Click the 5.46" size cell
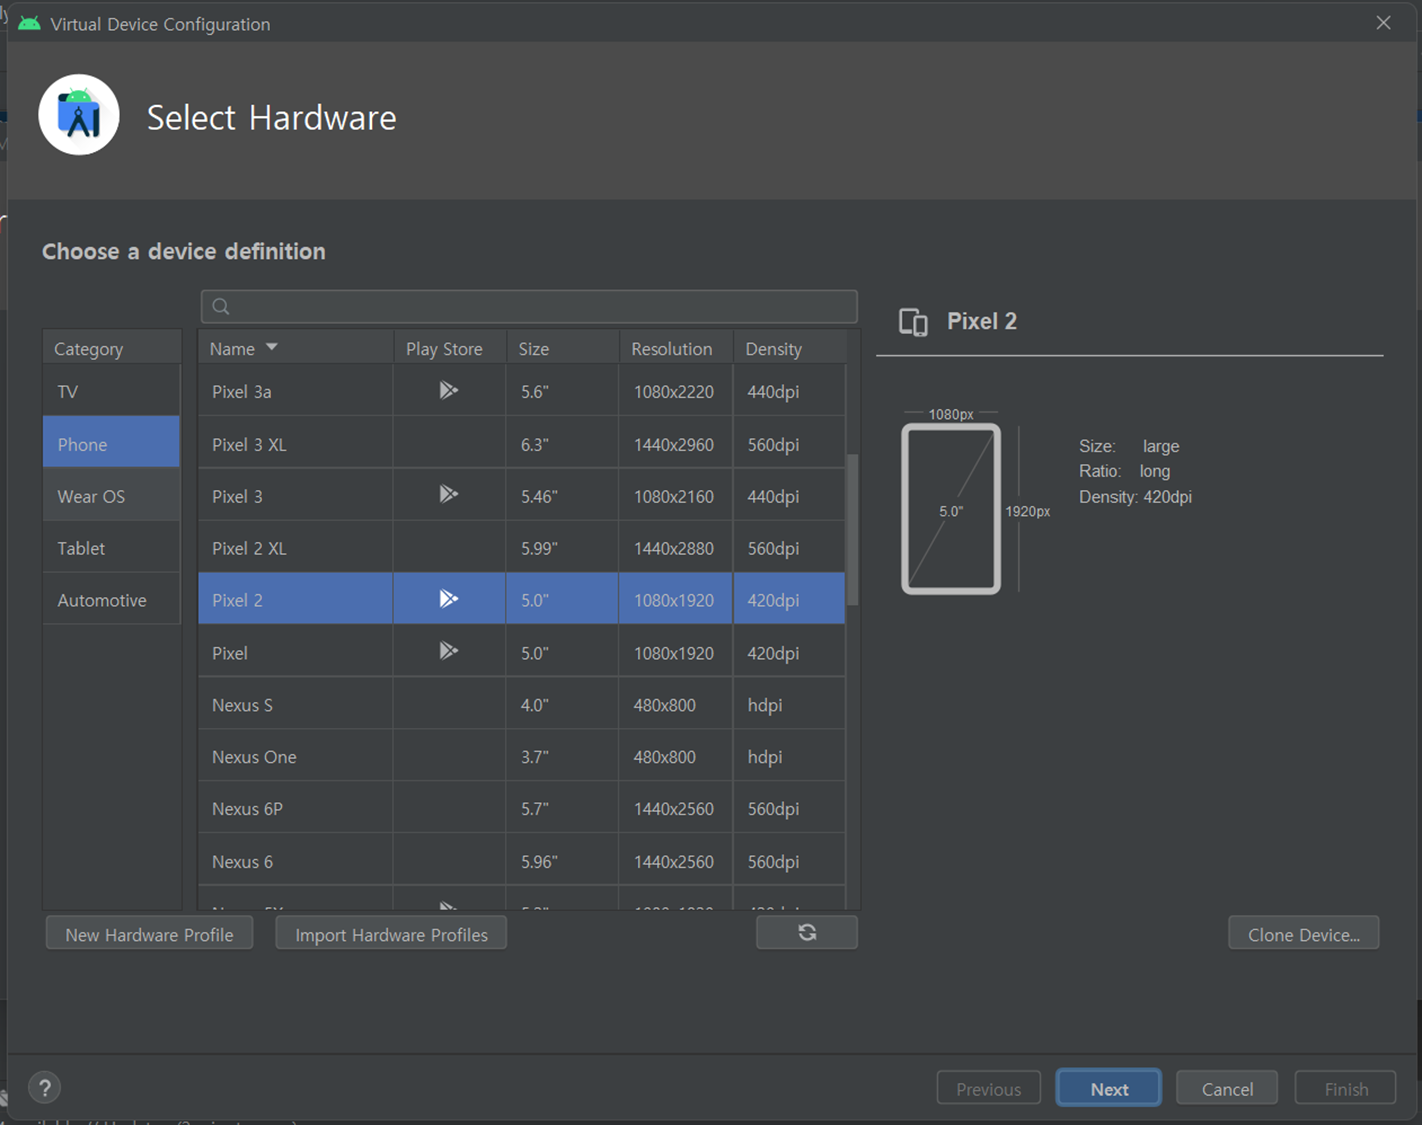The image size is (1422, 1125). pyautogui.click(x=562, y=495)
